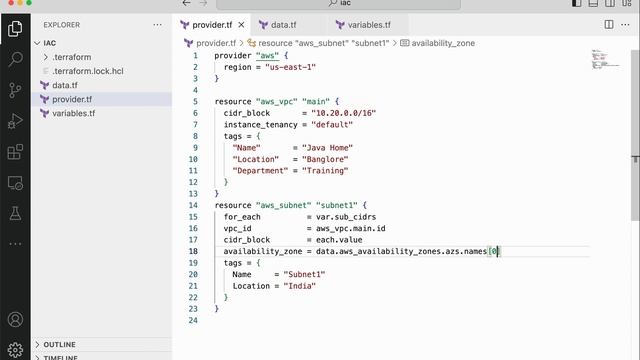Go forward in navigation history
Viewport: 640px width, 360px height.
coord(203,3)
